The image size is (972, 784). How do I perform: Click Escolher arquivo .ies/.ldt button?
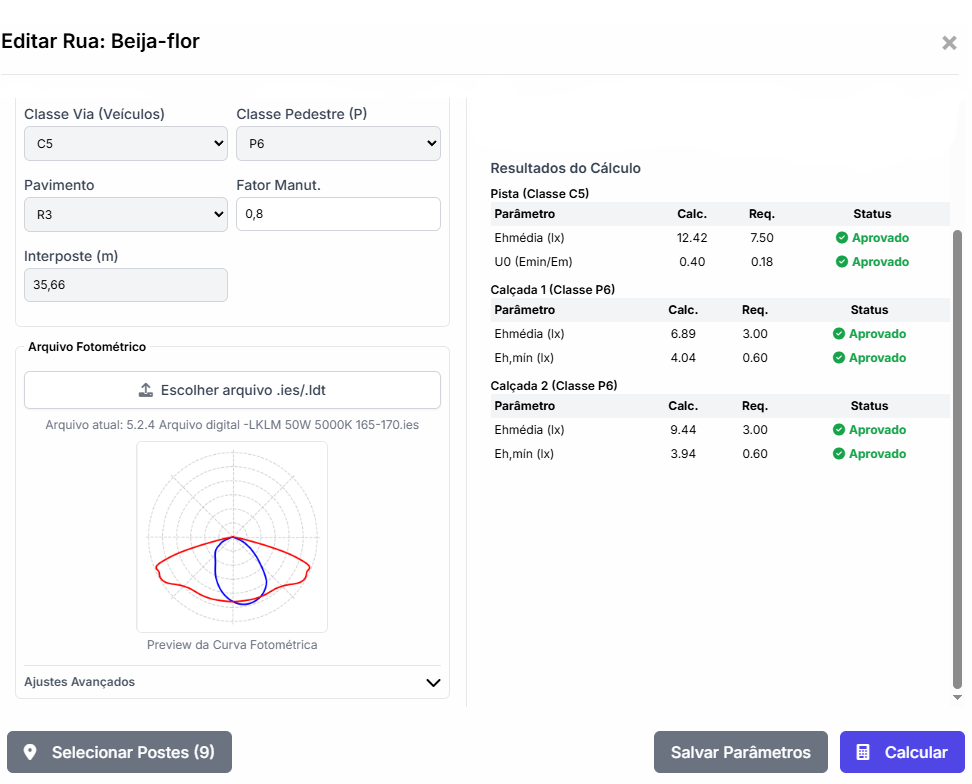click(232, 390)
